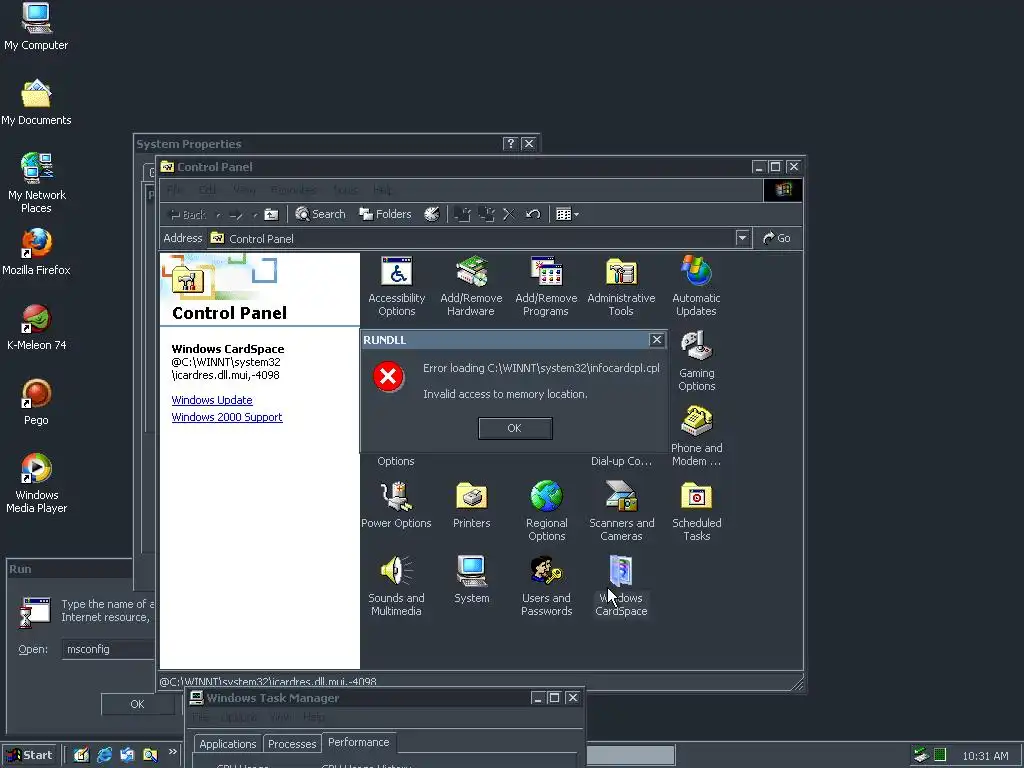Open System applet in Control Panel

coord(472,580)
